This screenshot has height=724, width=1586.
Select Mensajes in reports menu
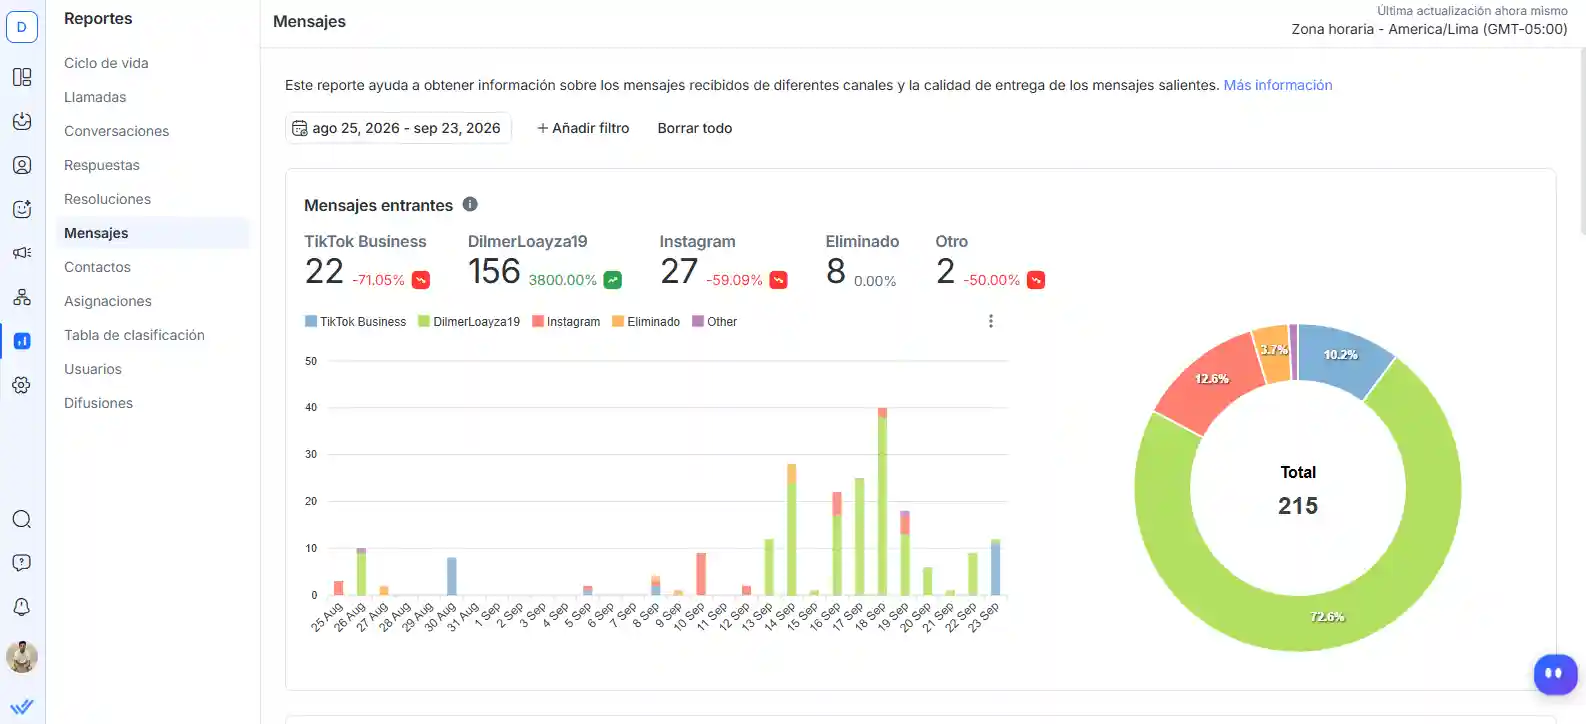(x=152, y=233)
